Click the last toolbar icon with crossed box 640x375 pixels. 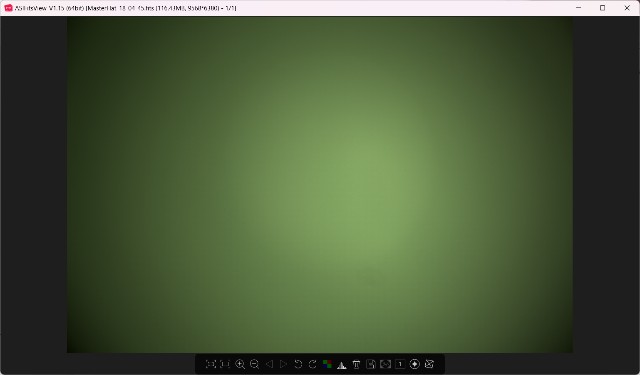point(429,364)
